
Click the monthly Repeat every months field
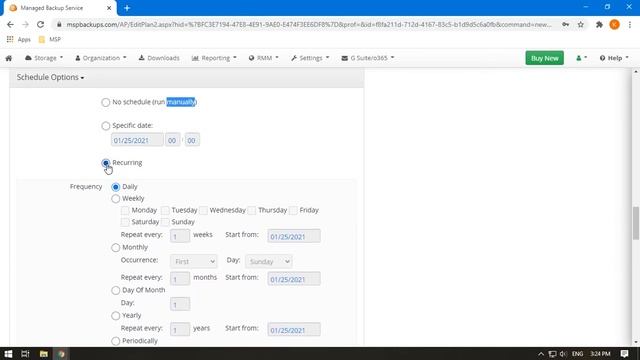tap(180, 279)
